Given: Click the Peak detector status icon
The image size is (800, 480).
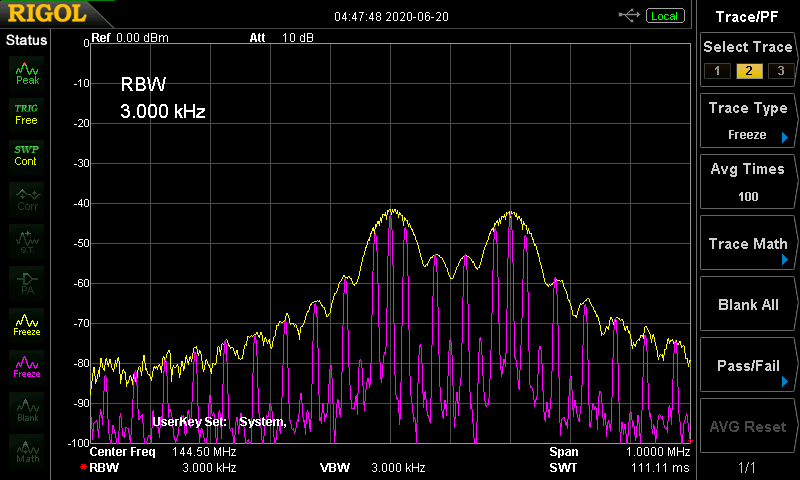Looking at the screenshot, I should [x=27, y=74].
